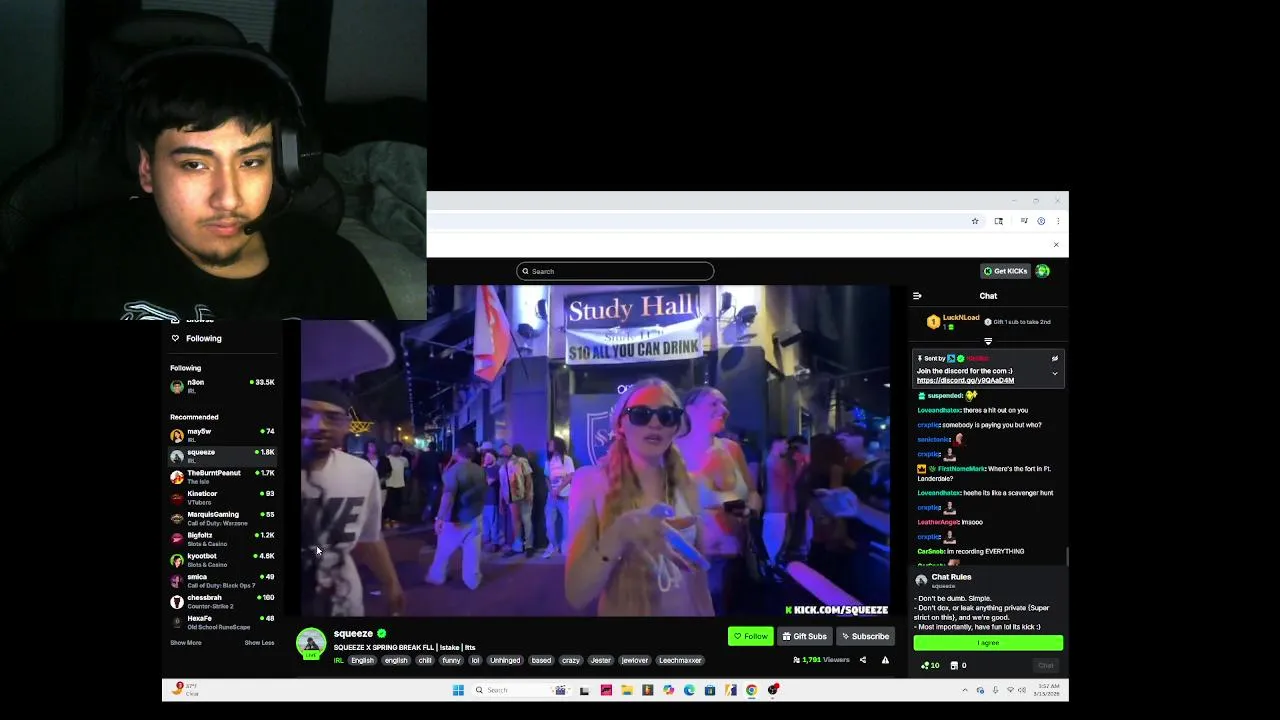This screenshot has height=720, width=1280.
Task: Bookmark page with Chrome star icon
Action: click(975, 221)
